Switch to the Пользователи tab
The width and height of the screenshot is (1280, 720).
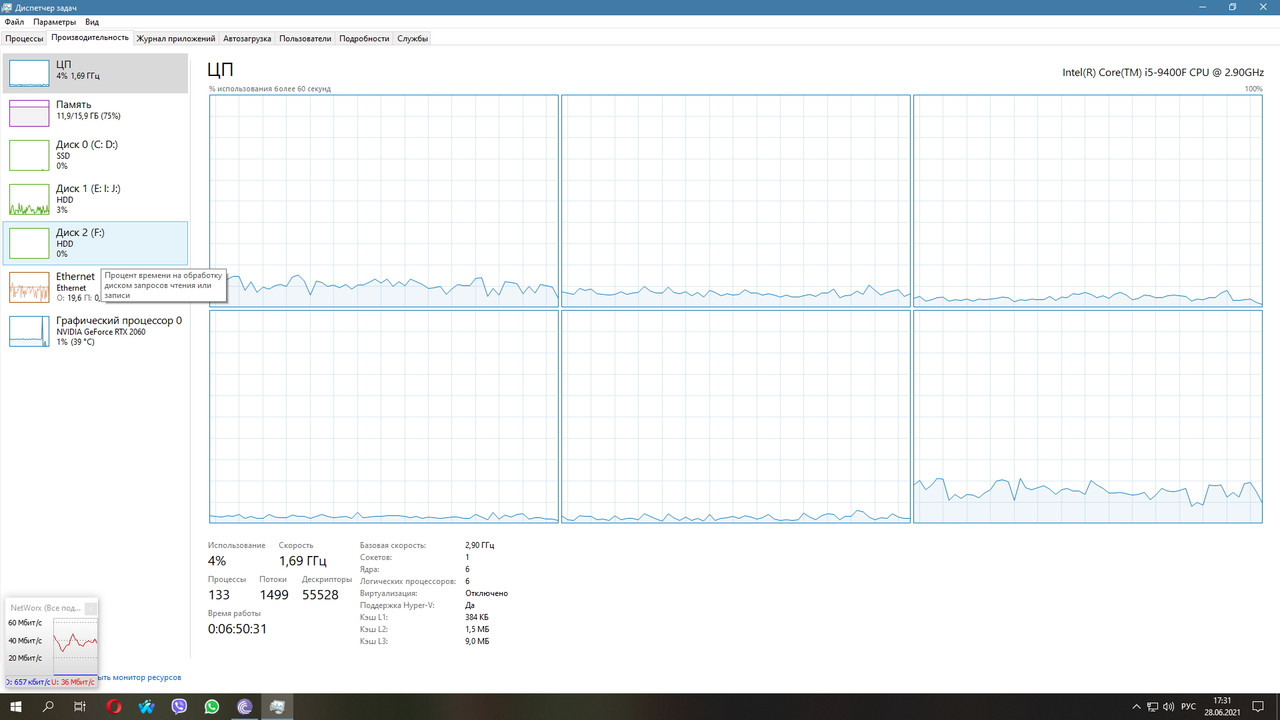305,38
